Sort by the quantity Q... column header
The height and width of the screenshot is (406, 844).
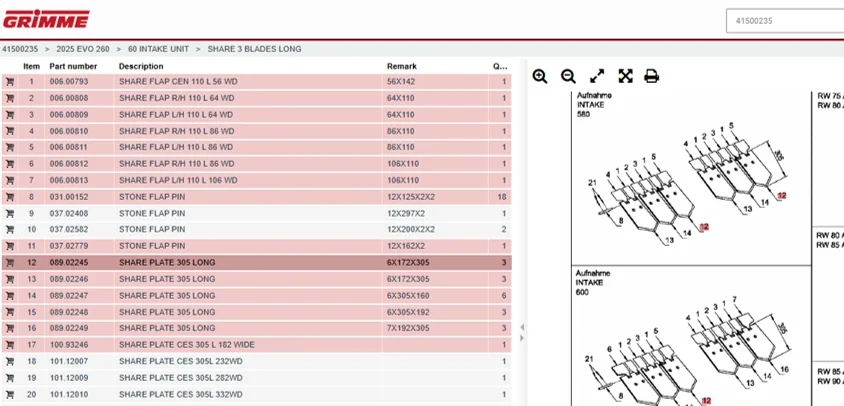coord(500,66)
